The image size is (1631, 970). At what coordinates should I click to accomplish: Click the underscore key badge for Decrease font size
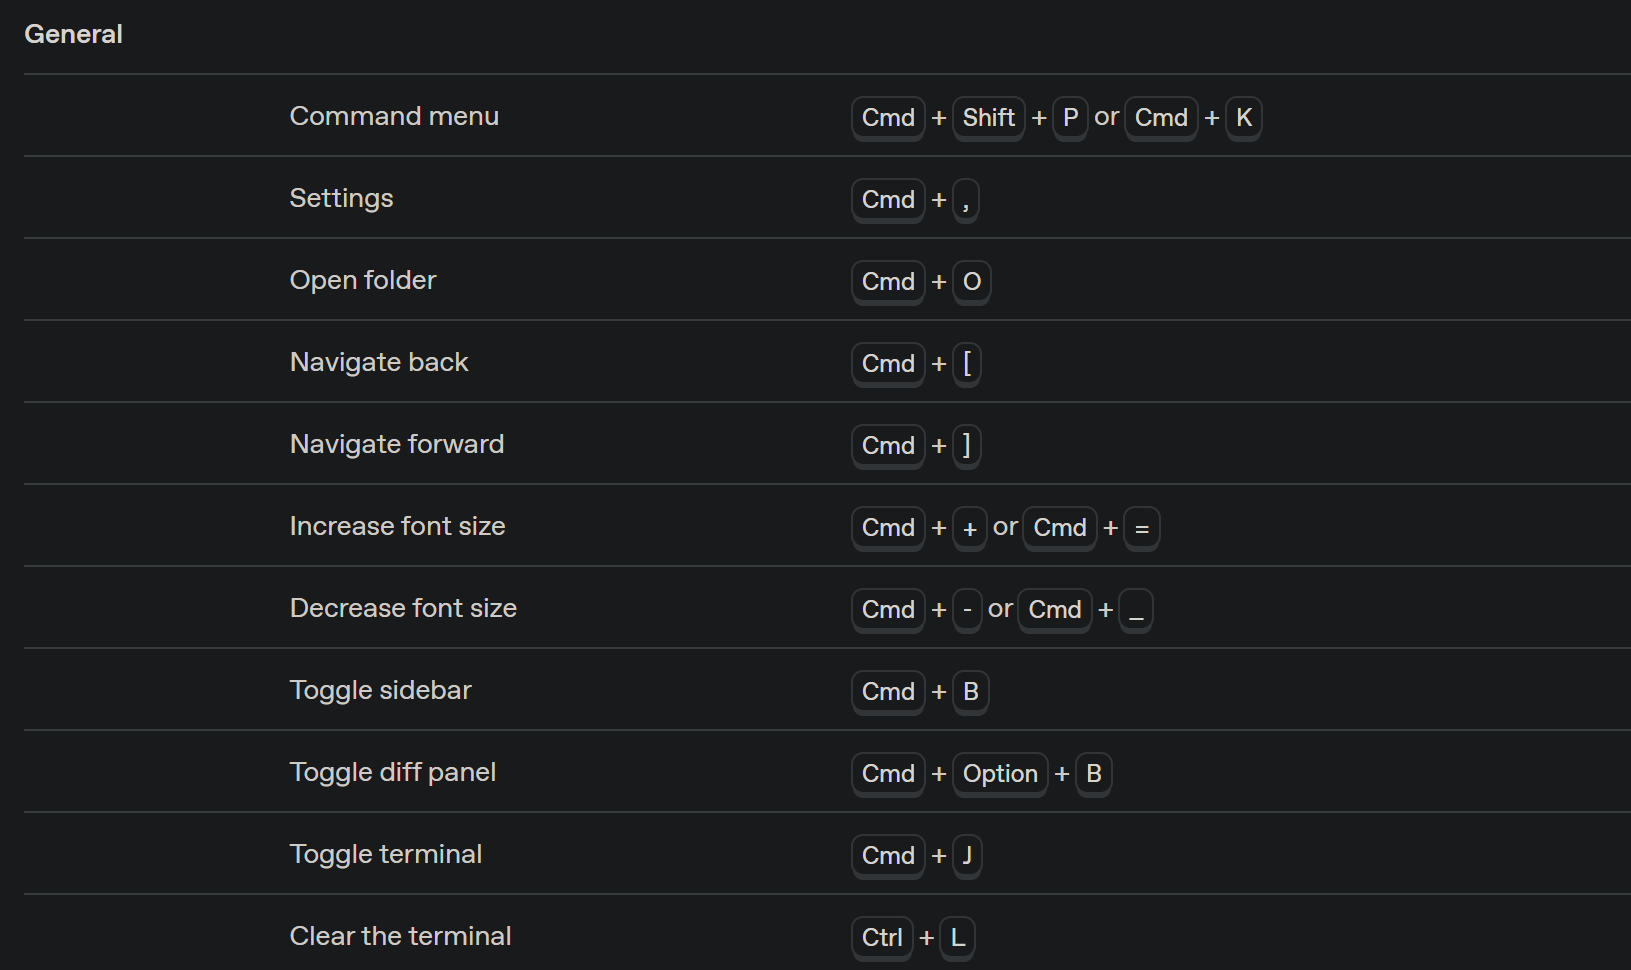(1136, 610)
